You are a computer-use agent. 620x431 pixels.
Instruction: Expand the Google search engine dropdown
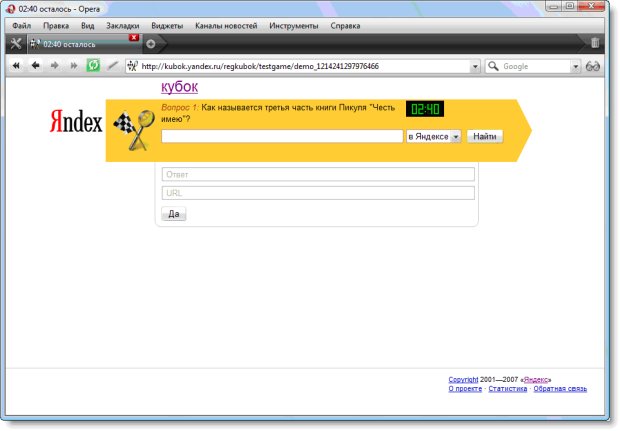point(576,66)
